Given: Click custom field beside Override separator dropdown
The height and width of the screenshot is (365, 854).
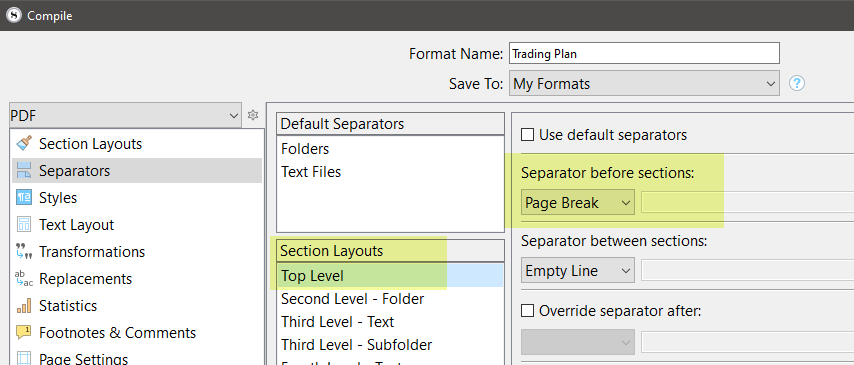Looking at the screenshot, I should click(747, 342).
